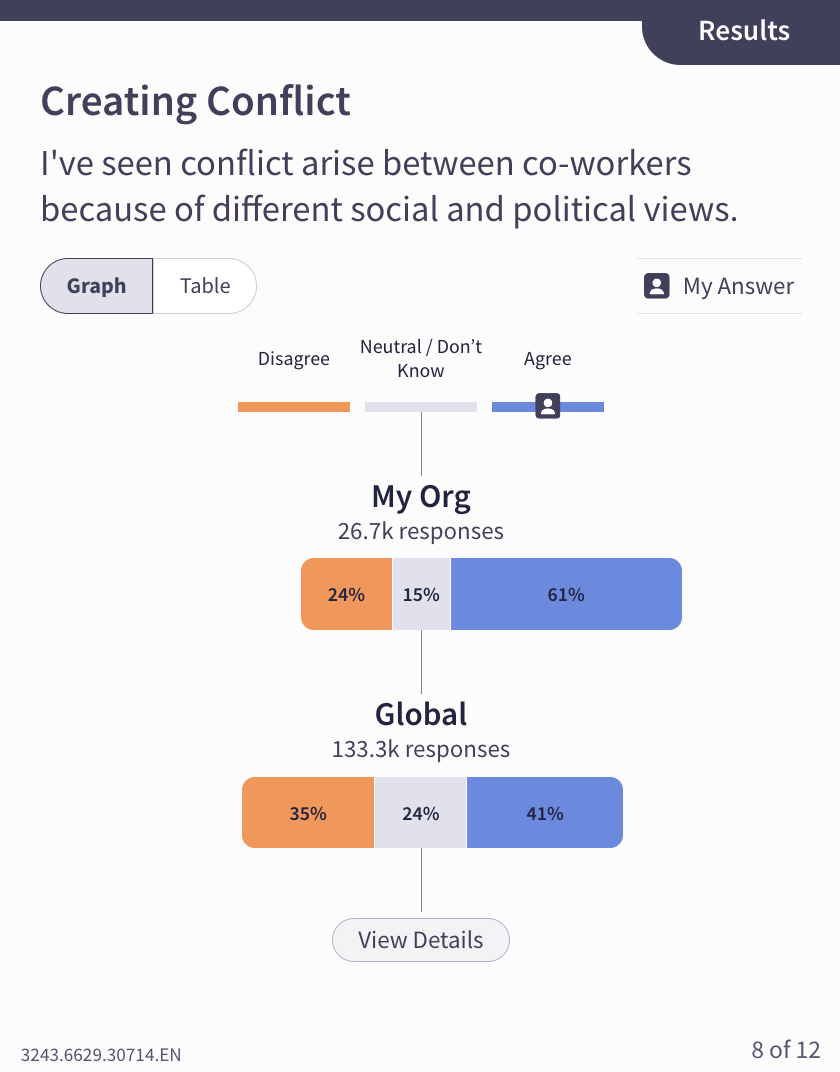Open View Details for results
This screenshot has width=840, height=1072.
tap(421, 940)
